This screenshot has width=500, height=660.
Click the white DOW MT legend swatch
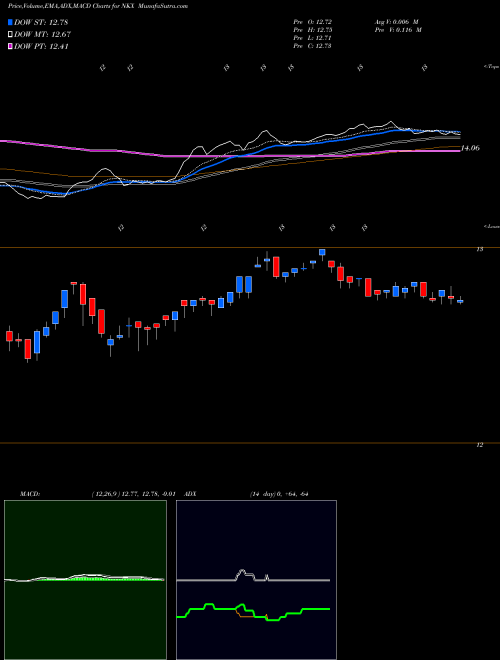[11, 35]
